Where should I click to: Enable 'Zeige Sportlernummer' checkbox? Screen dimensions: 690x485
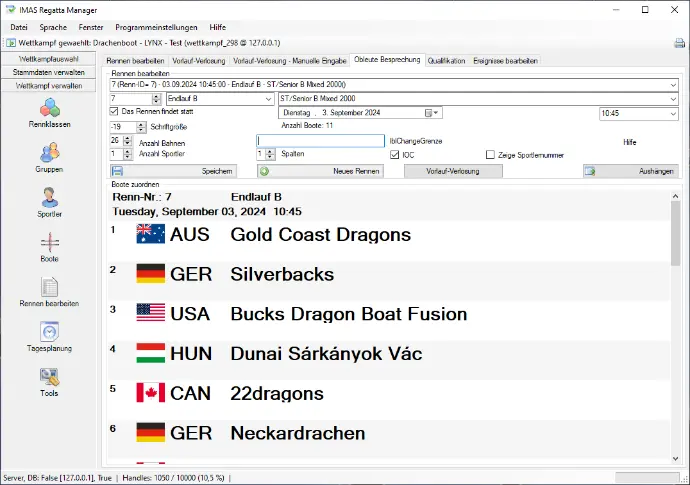[x=490, y=155]
